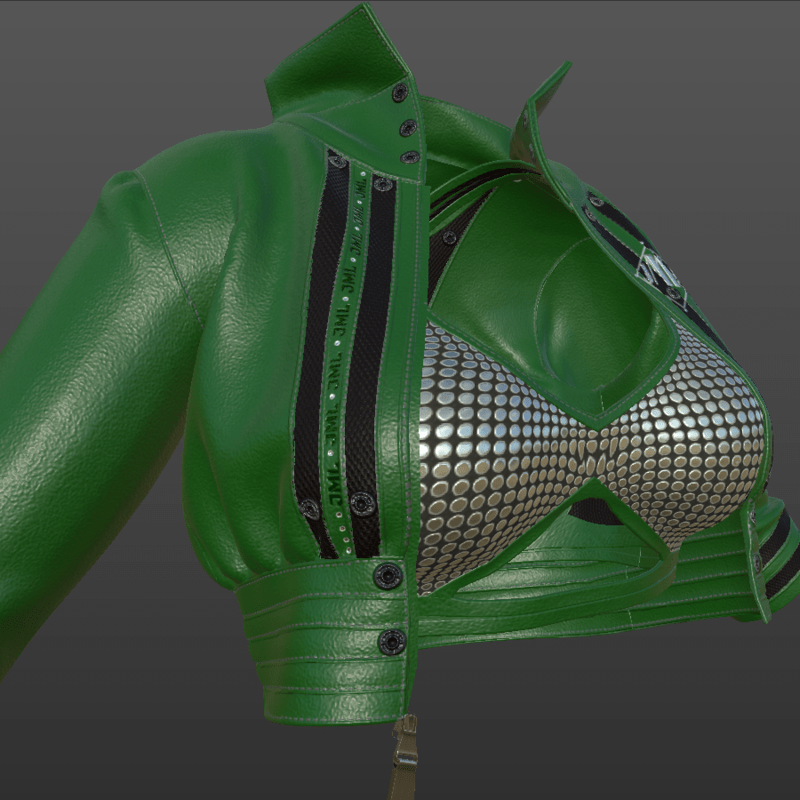
Task: Click the snap at the top of the left mesh stripe
Action: [338, 160]
